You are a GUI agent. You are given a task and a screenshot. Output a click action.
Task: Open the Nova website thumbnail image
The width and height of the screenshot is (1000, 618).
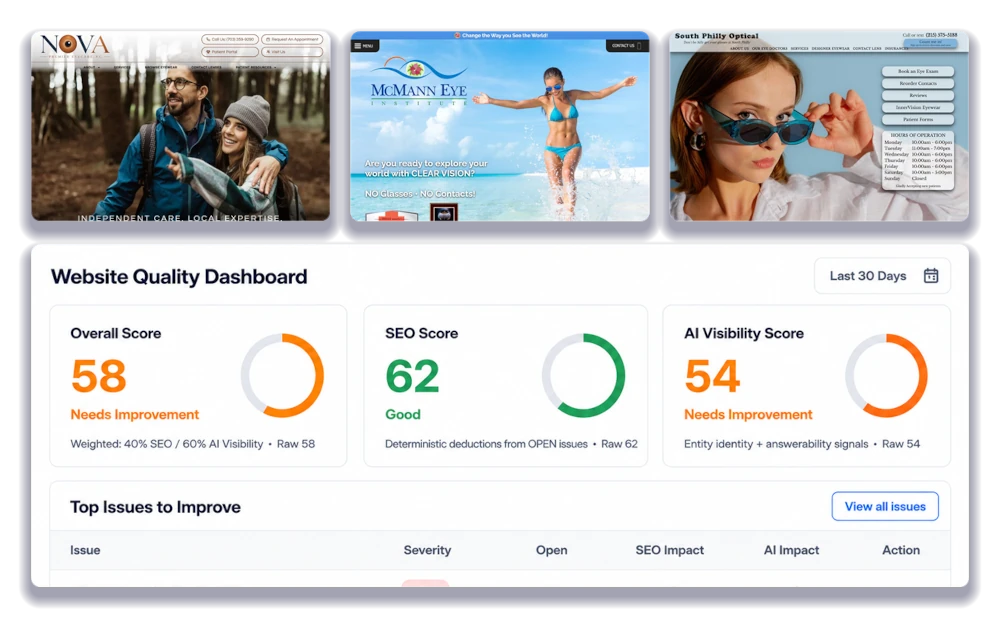click(180, 126)
